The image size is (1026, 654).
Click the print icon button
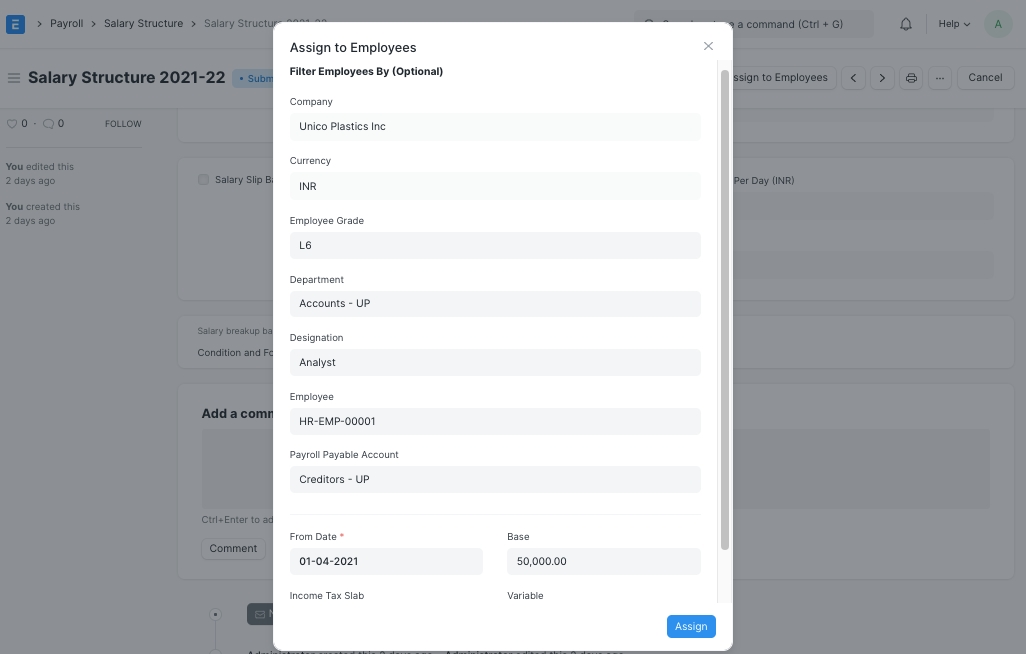(x=911, y=78)
